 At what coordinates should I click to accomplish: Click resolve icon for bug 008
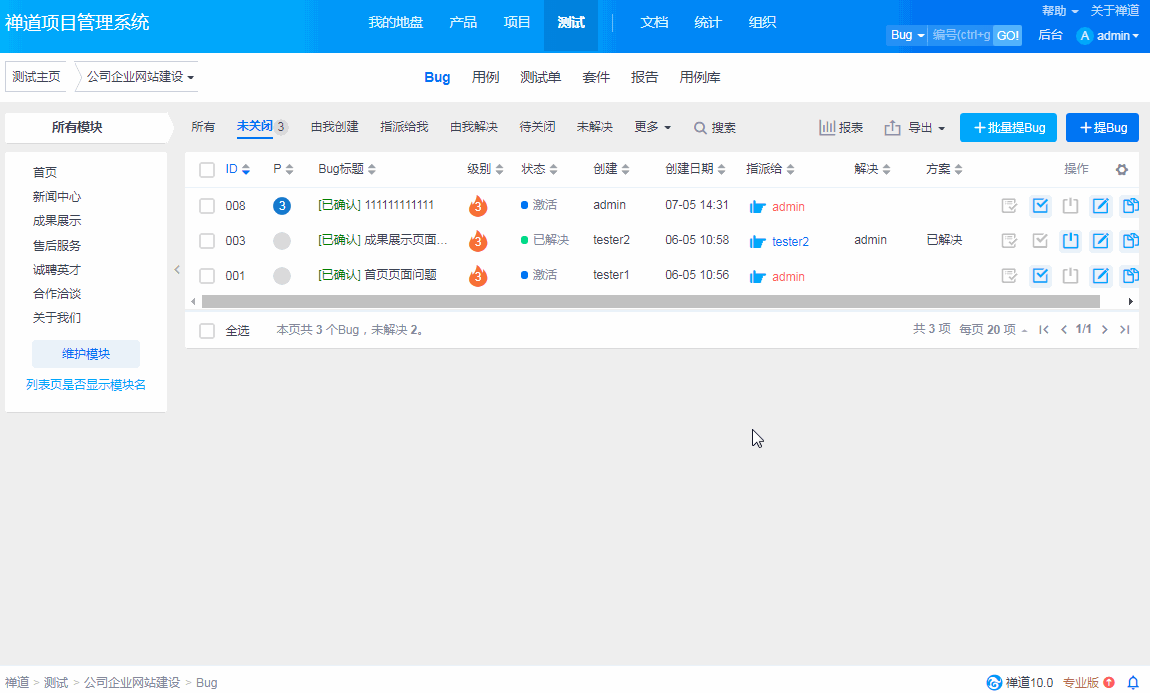(1040, 206)
